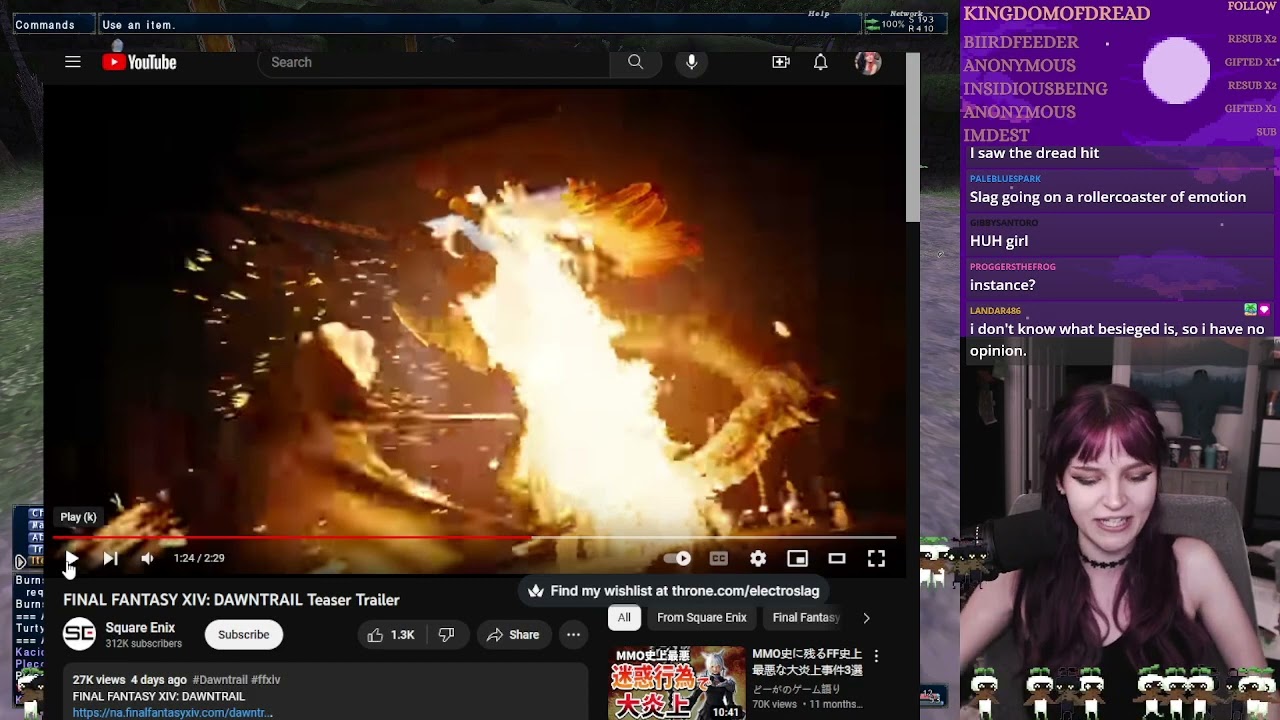The height and width of the screenshot is (720, 1280).
Task: Open more actions three-dot menu
Action: tap(573, 635)
